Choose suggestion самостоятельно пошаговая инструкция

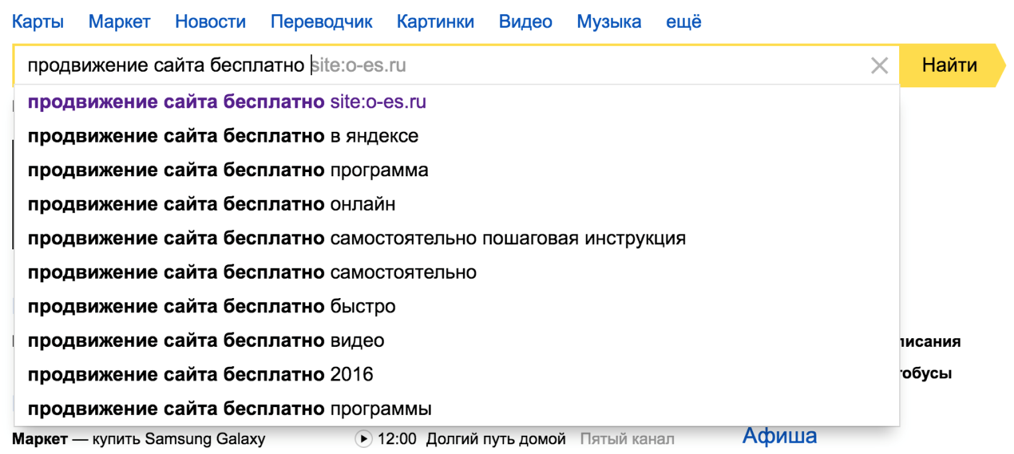click(457, 239)
